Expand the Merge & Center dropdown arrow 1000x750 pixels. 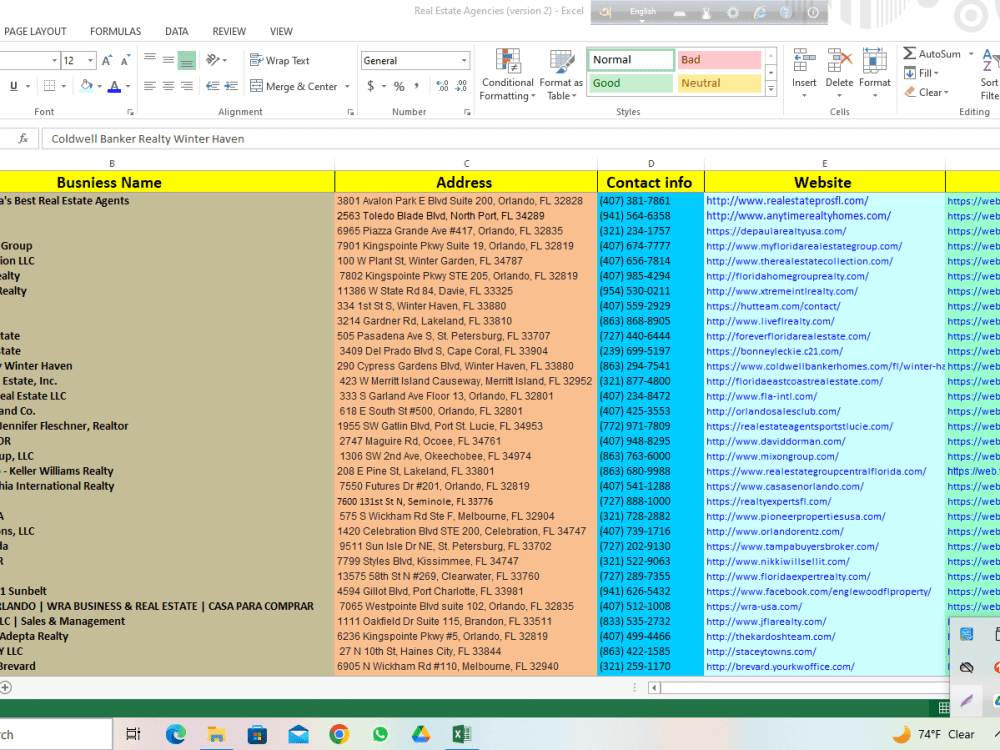pyautogui.click(x=348, y=86)
